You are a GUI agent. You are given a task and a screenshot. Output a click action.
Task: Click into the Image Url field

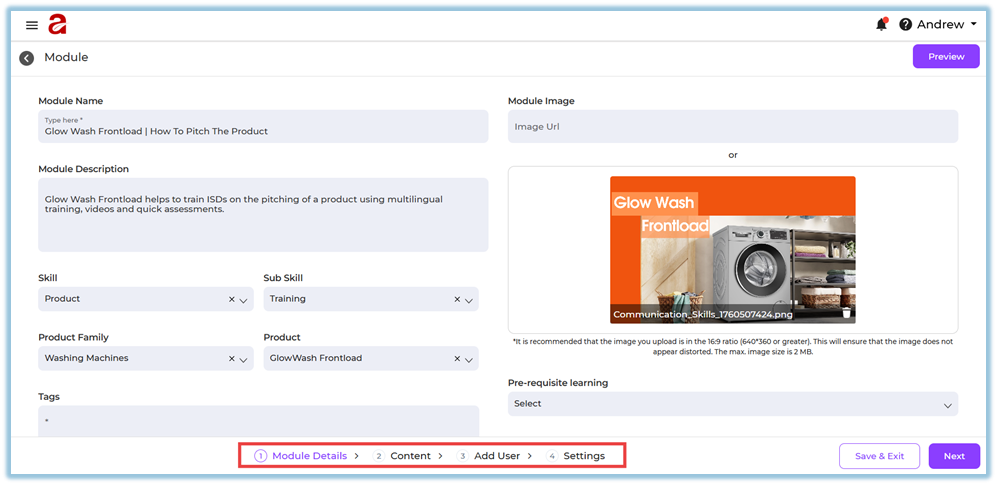click(x=732, y=127)
